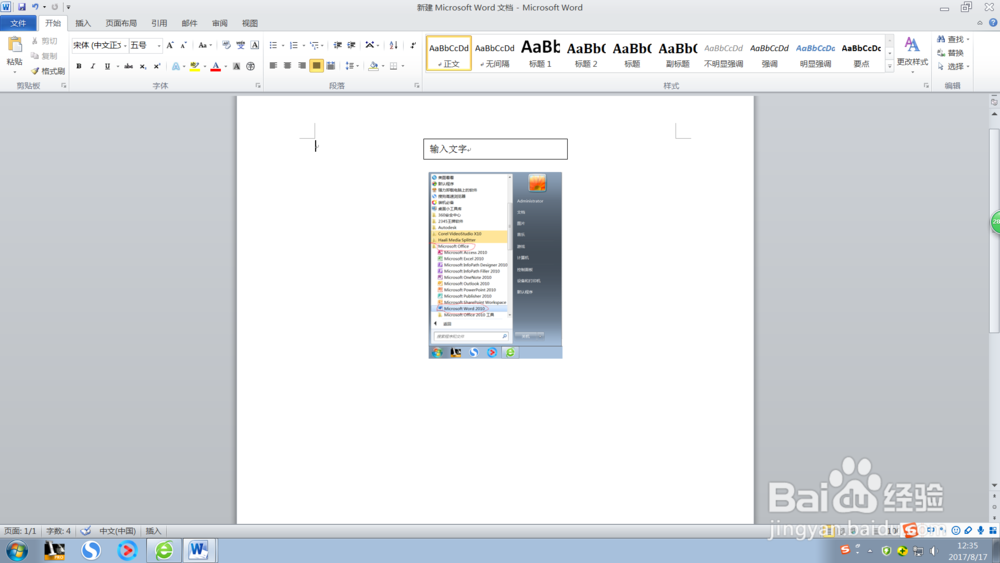Open the Paragraph dialog launcher

[x=416, y=85]
